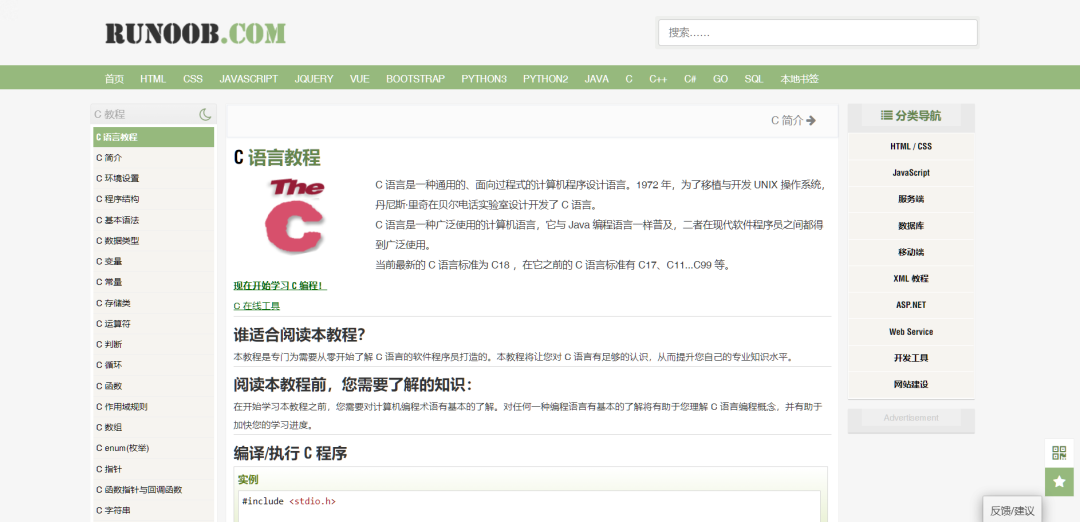Select JAVASCRIPT in the top navigation
Viewport: 1080px width, 522px height.
pyautogui.click(x=249, y=79)
